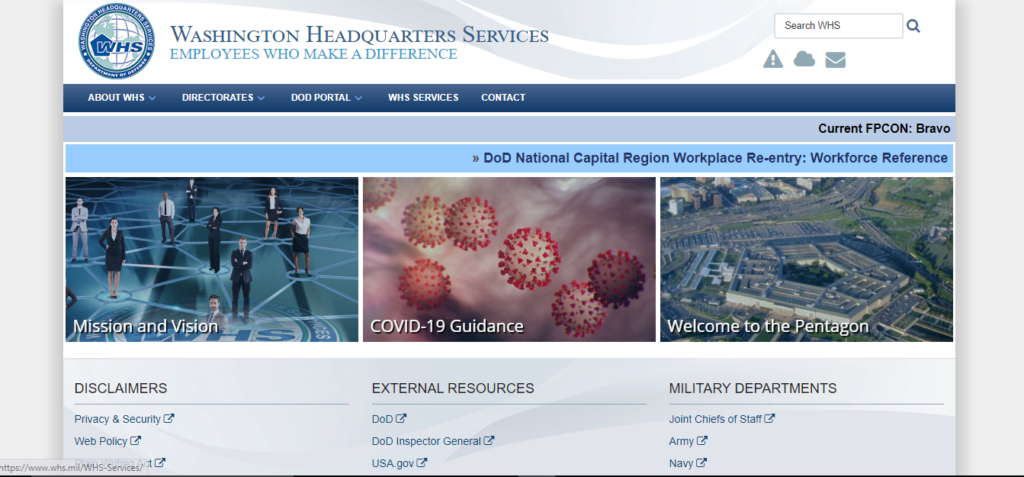1024x477 pixels.
Task: Click external-link icon beside Joint Chiefs of Staff
Action: [769, 419]
